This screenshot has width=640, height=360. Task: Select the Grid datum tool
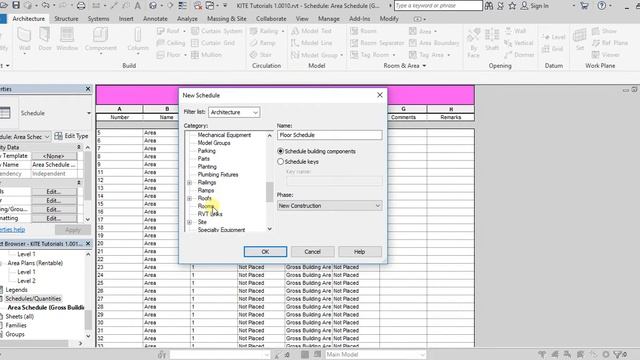[552, 49]
